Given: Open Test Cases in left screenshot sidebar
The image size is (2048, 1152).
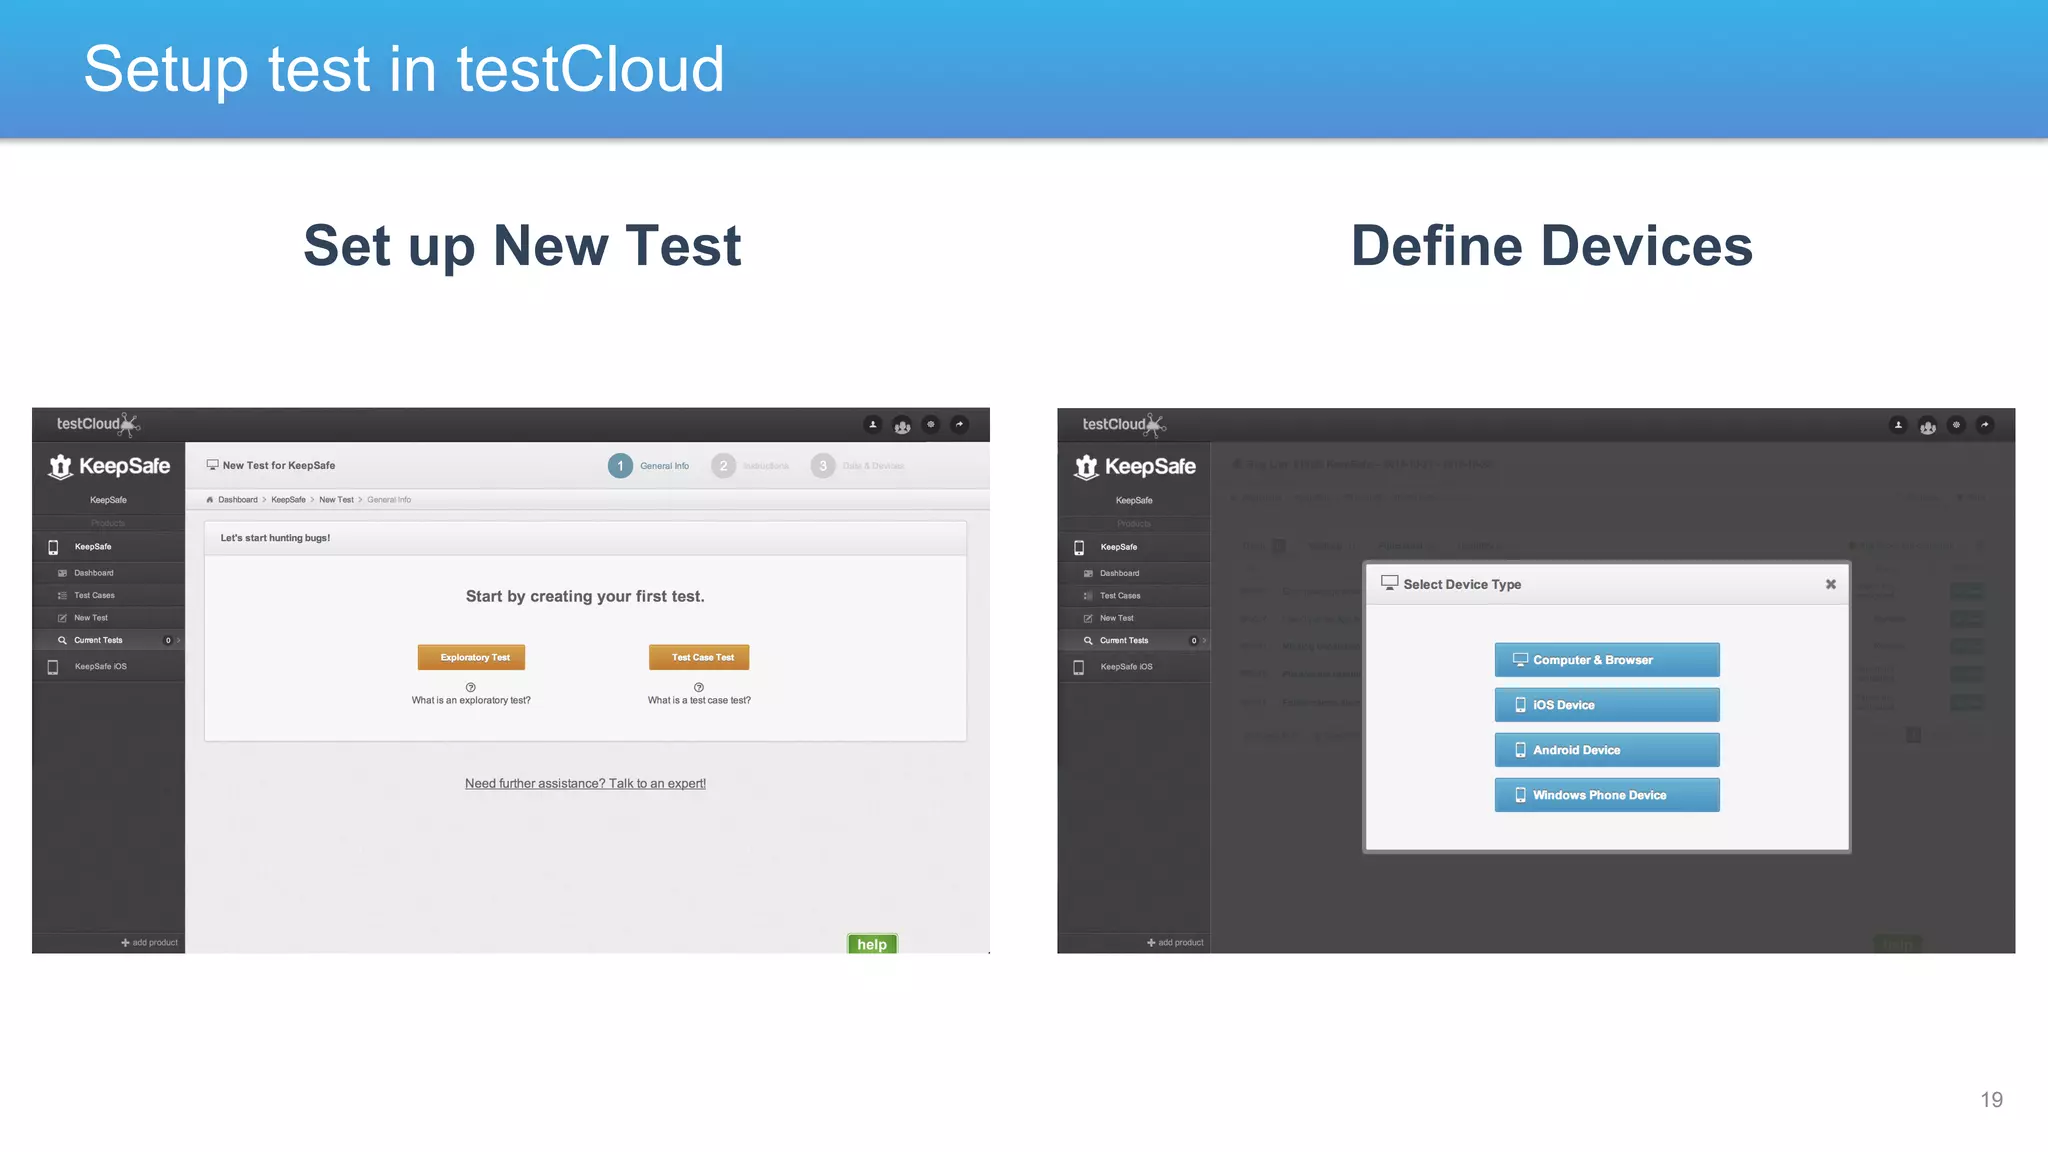Looking at the screenshot, I should coord(108,595).
